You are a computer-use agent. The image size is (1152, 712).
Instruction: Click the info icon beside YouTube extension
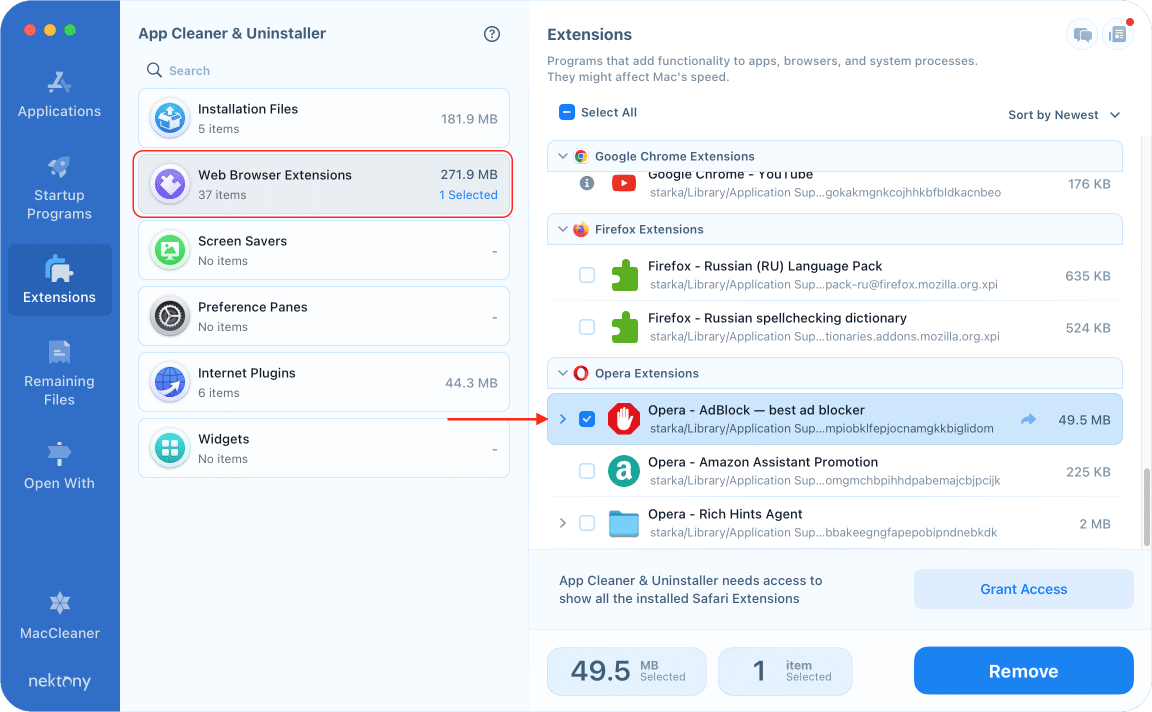pyautogui.click(x=587, y=183)
